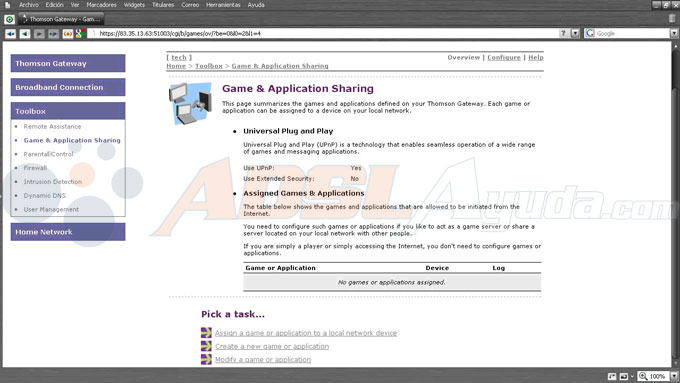Go back one page with back arrow
Image resolution: width=680 pixels, height=383 pixels.
pyautogui.click(x=25, y=33)
